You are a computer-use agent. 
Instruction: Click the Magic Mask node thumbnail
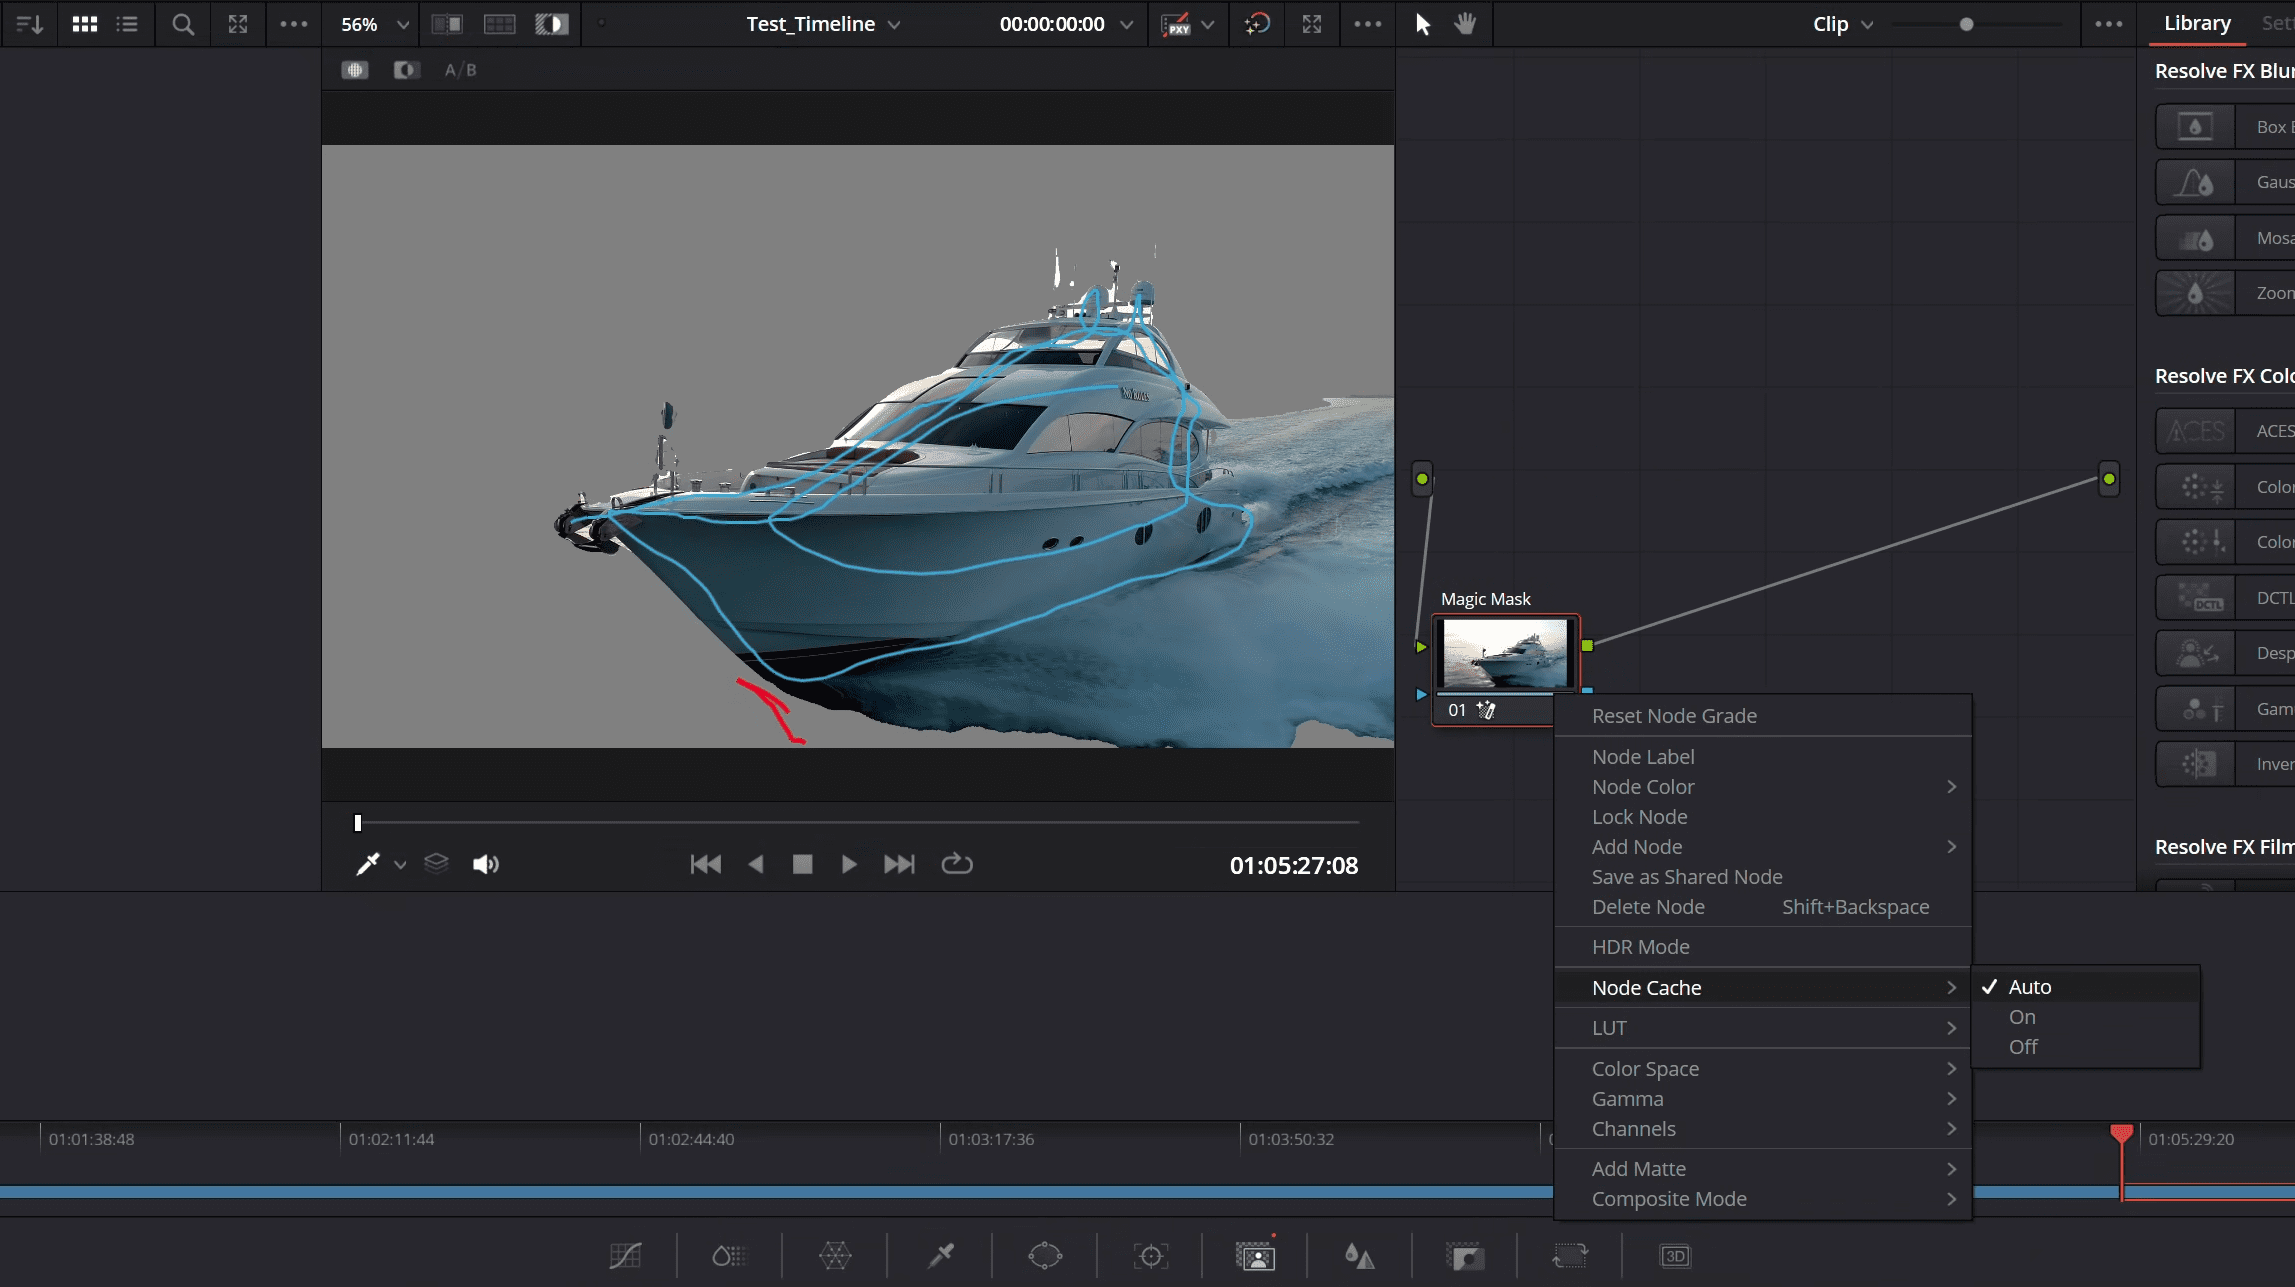point(1505,653)
